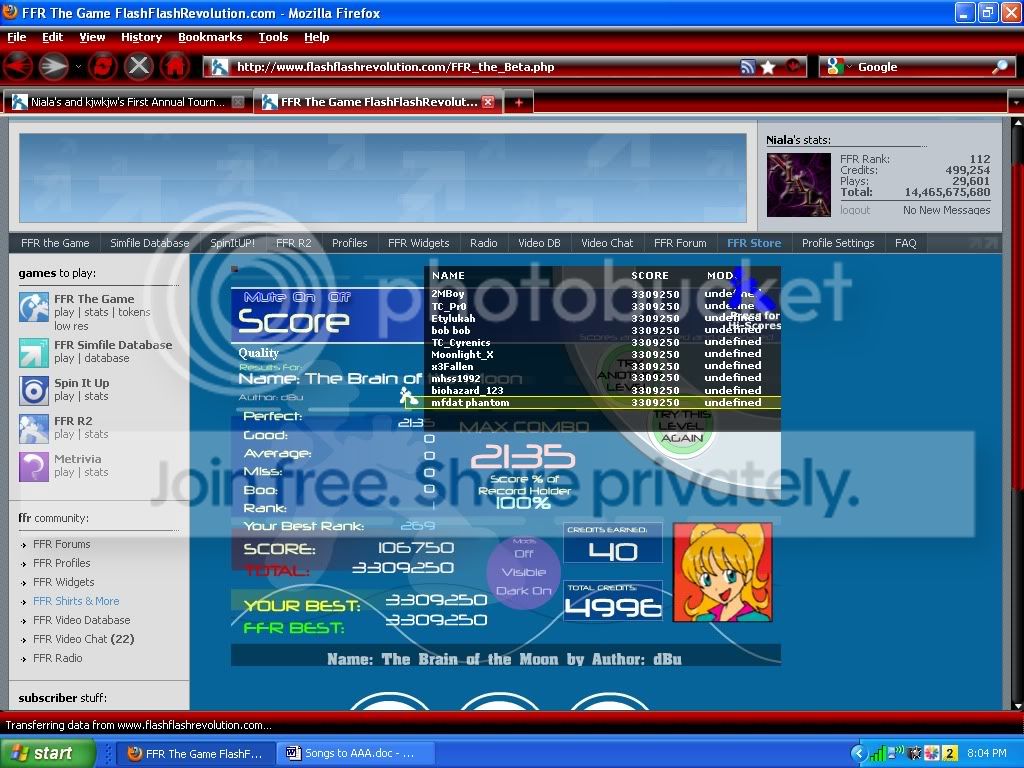Image resolution: width=1024 pixels, height=768 pixels.
Task: Switch to Niala's and kjwkjw's Tournament tab
Action: 120,102
